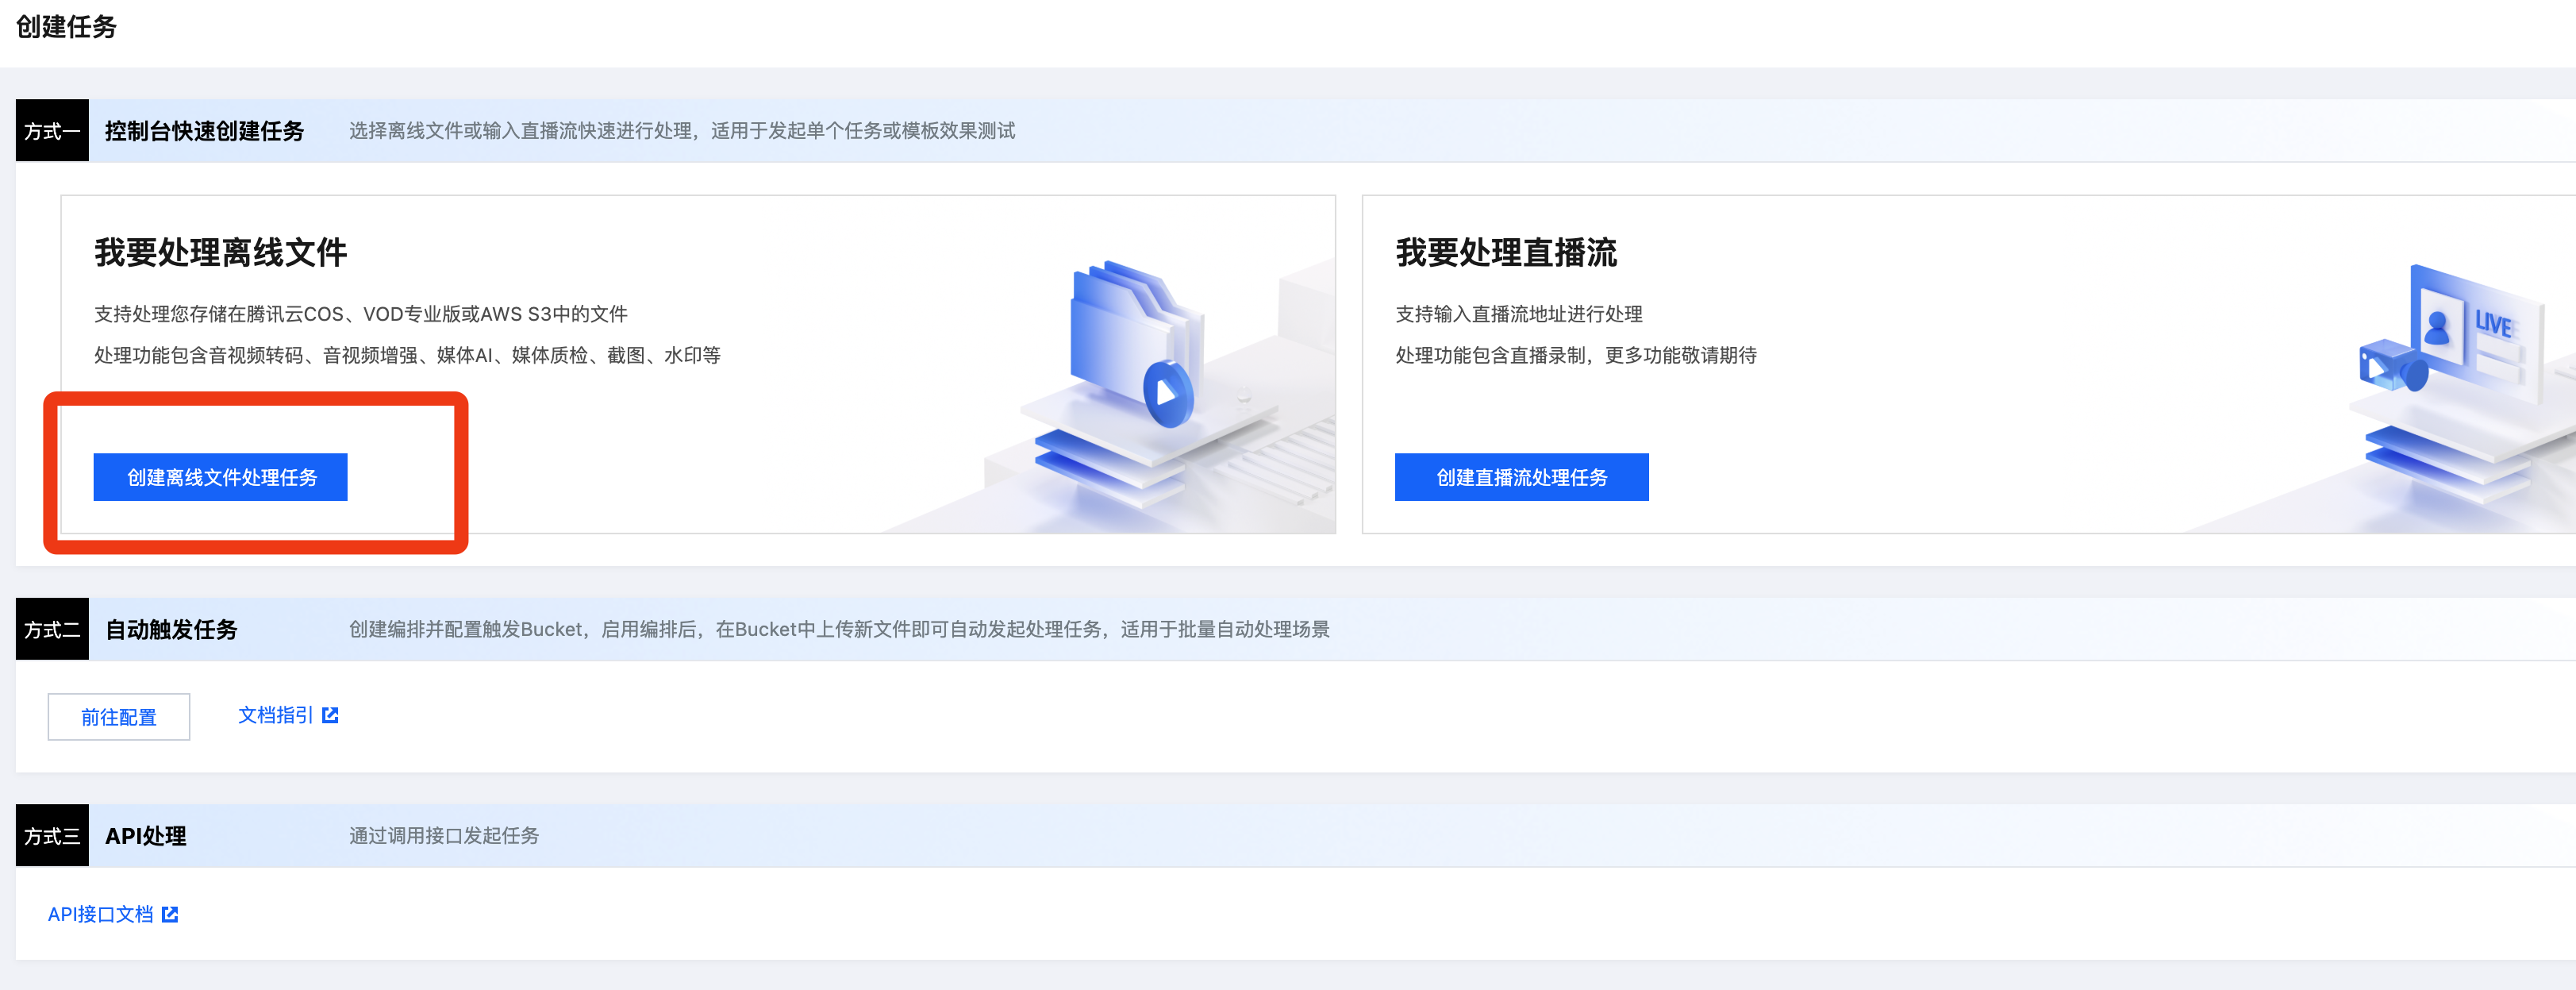The height and width of the screenshot is (990, 2576).
Task: Click the 我要处理离线文件 card title
Action: (x=220, y=252)
